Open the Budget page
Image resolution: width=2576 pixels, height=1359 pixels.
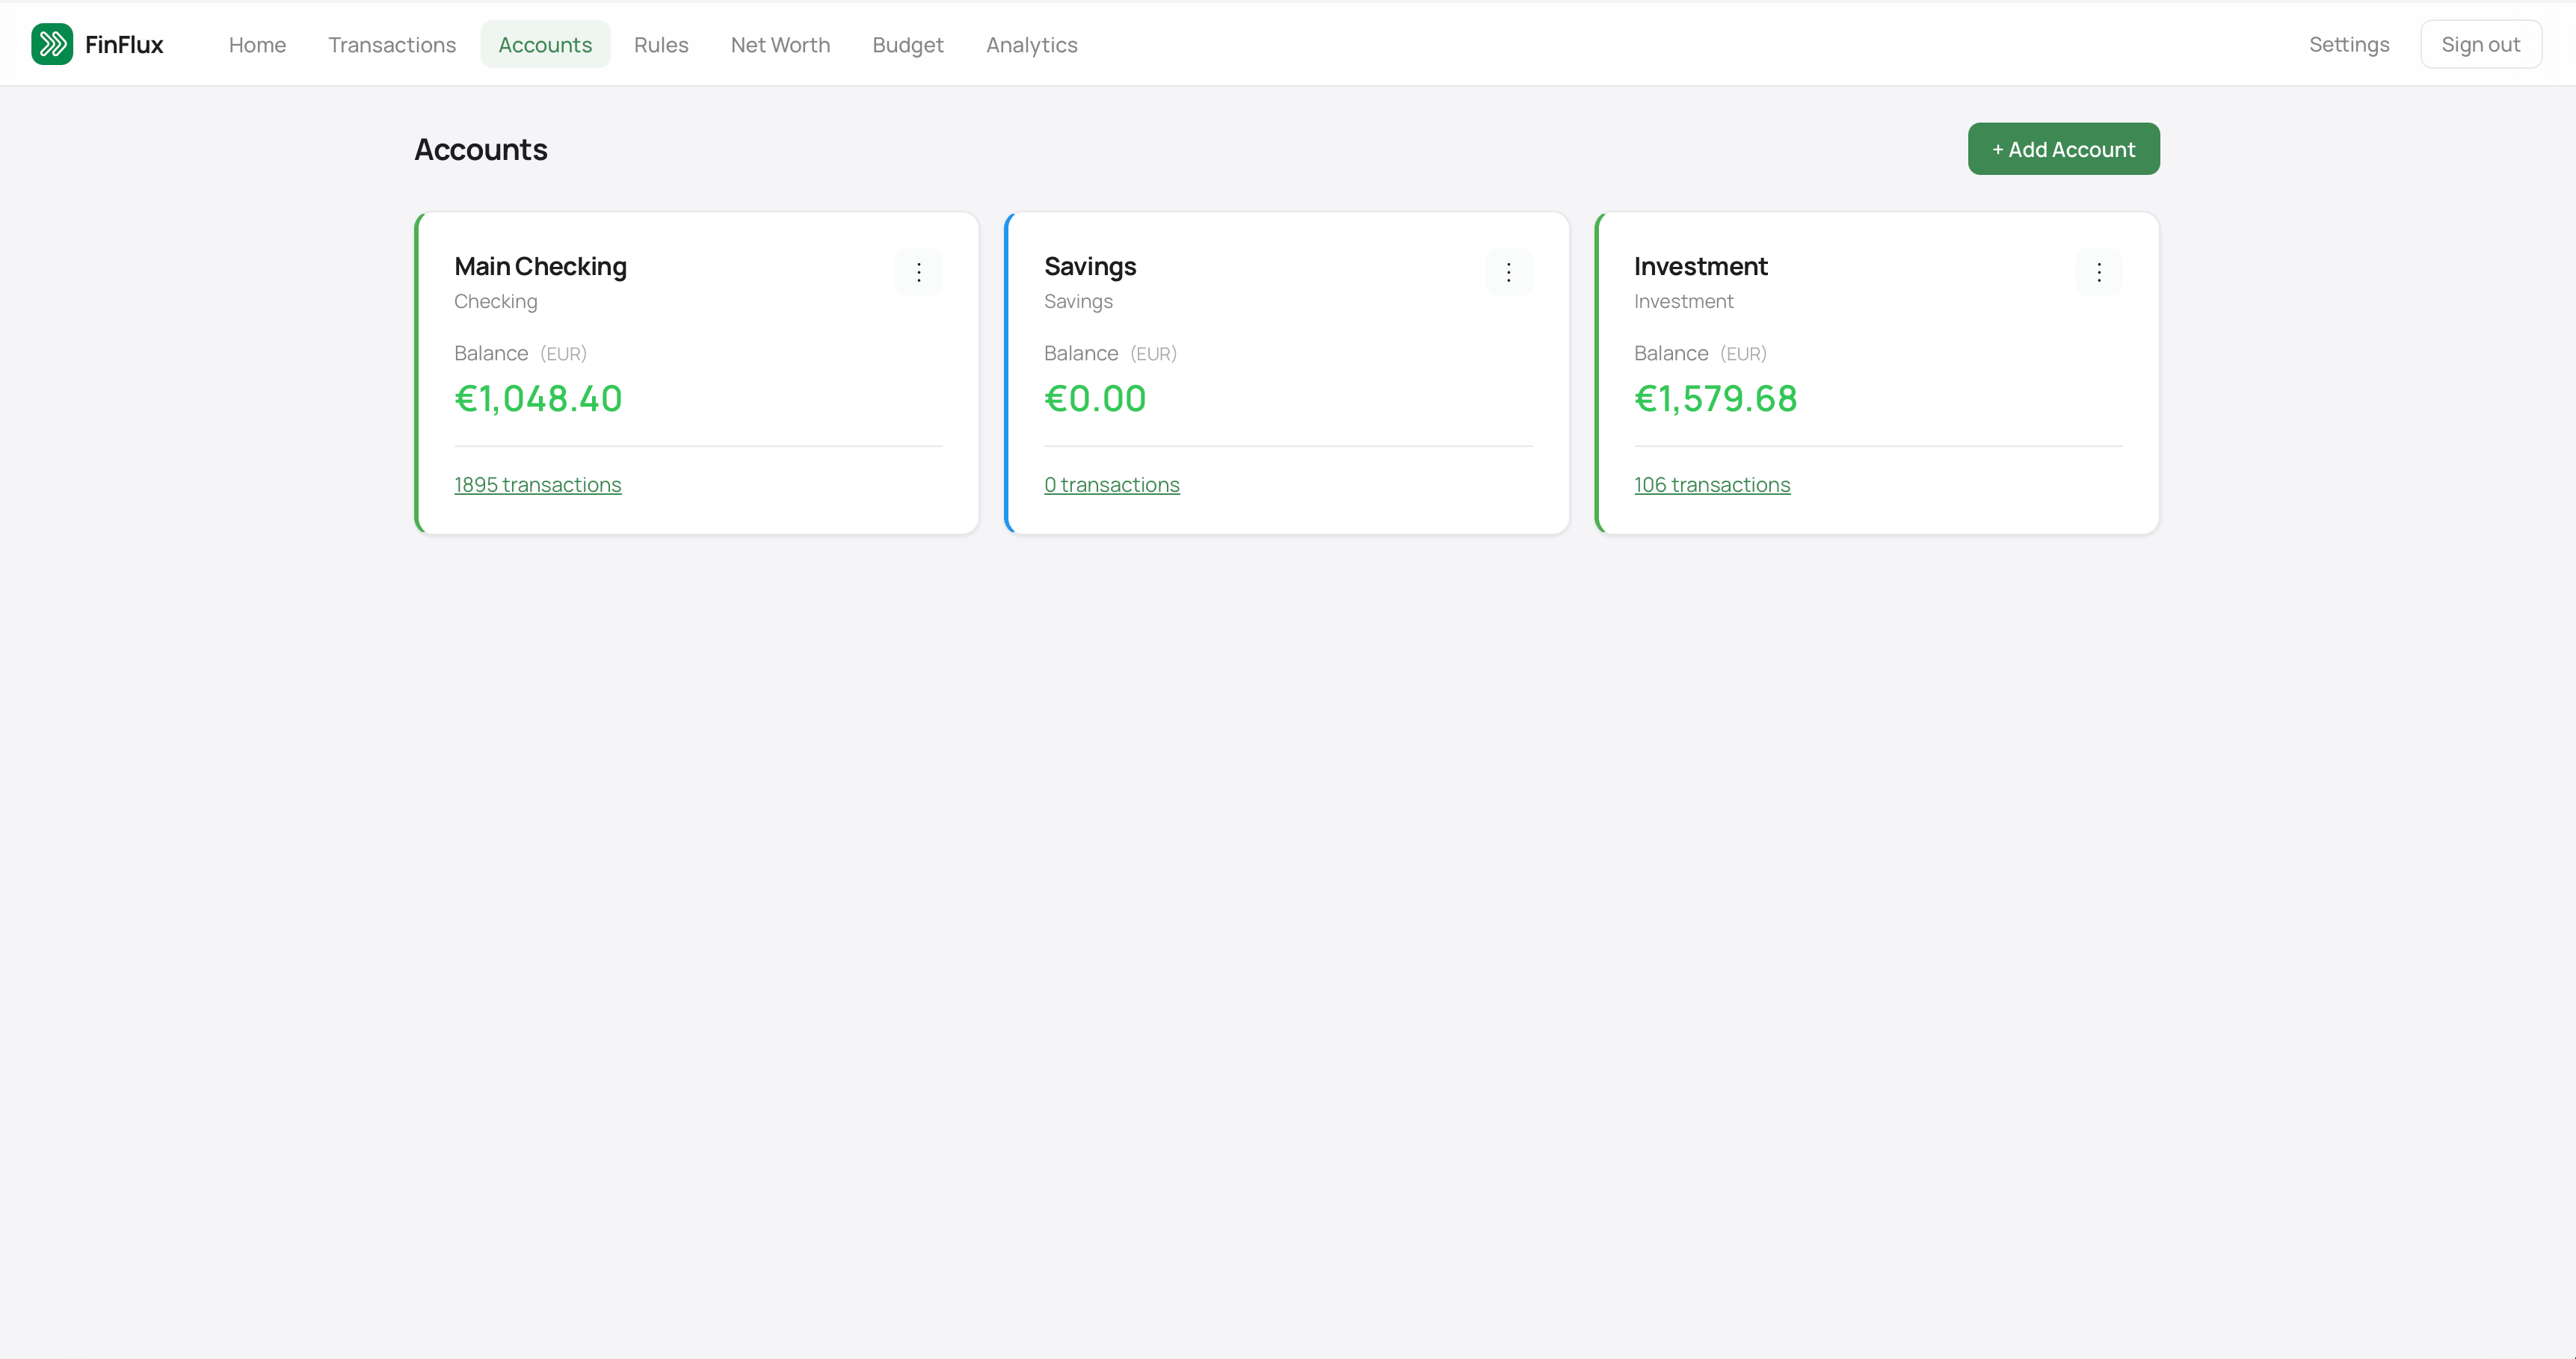click(x=907, y=44)
